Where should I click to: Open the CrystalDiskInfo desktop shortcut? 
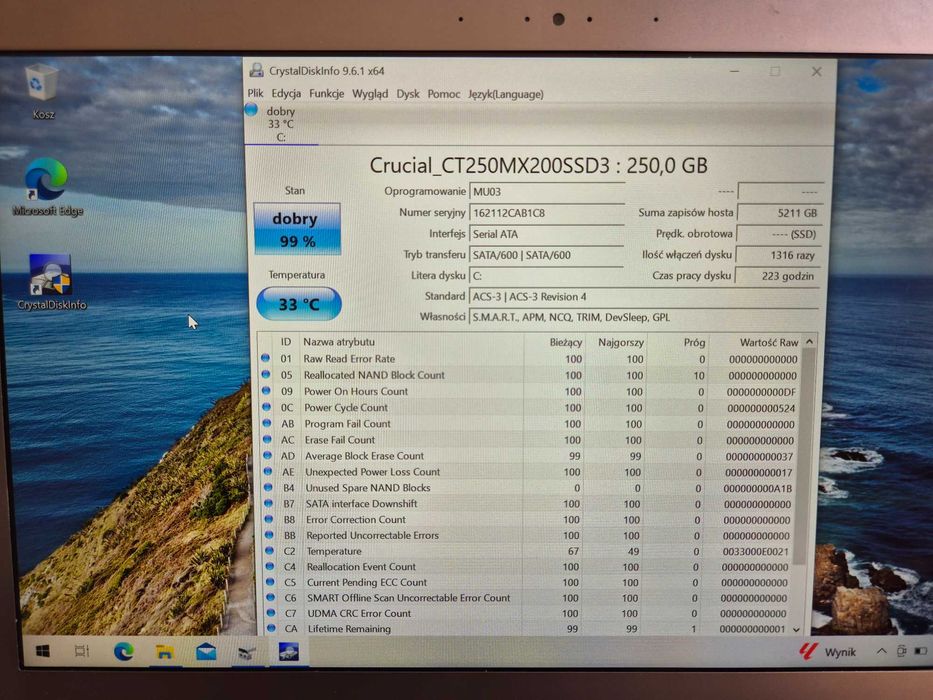(51, 282)
